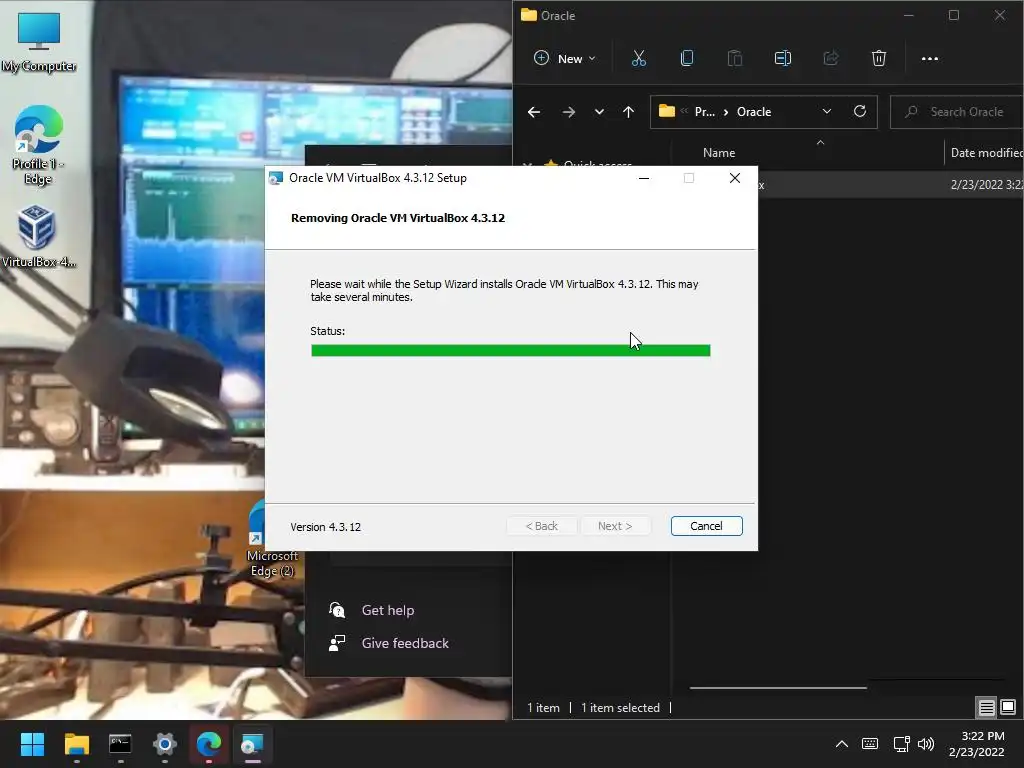
Task: Click the Share icon in Explorer toolbar
Action: (x=831, y=59)
